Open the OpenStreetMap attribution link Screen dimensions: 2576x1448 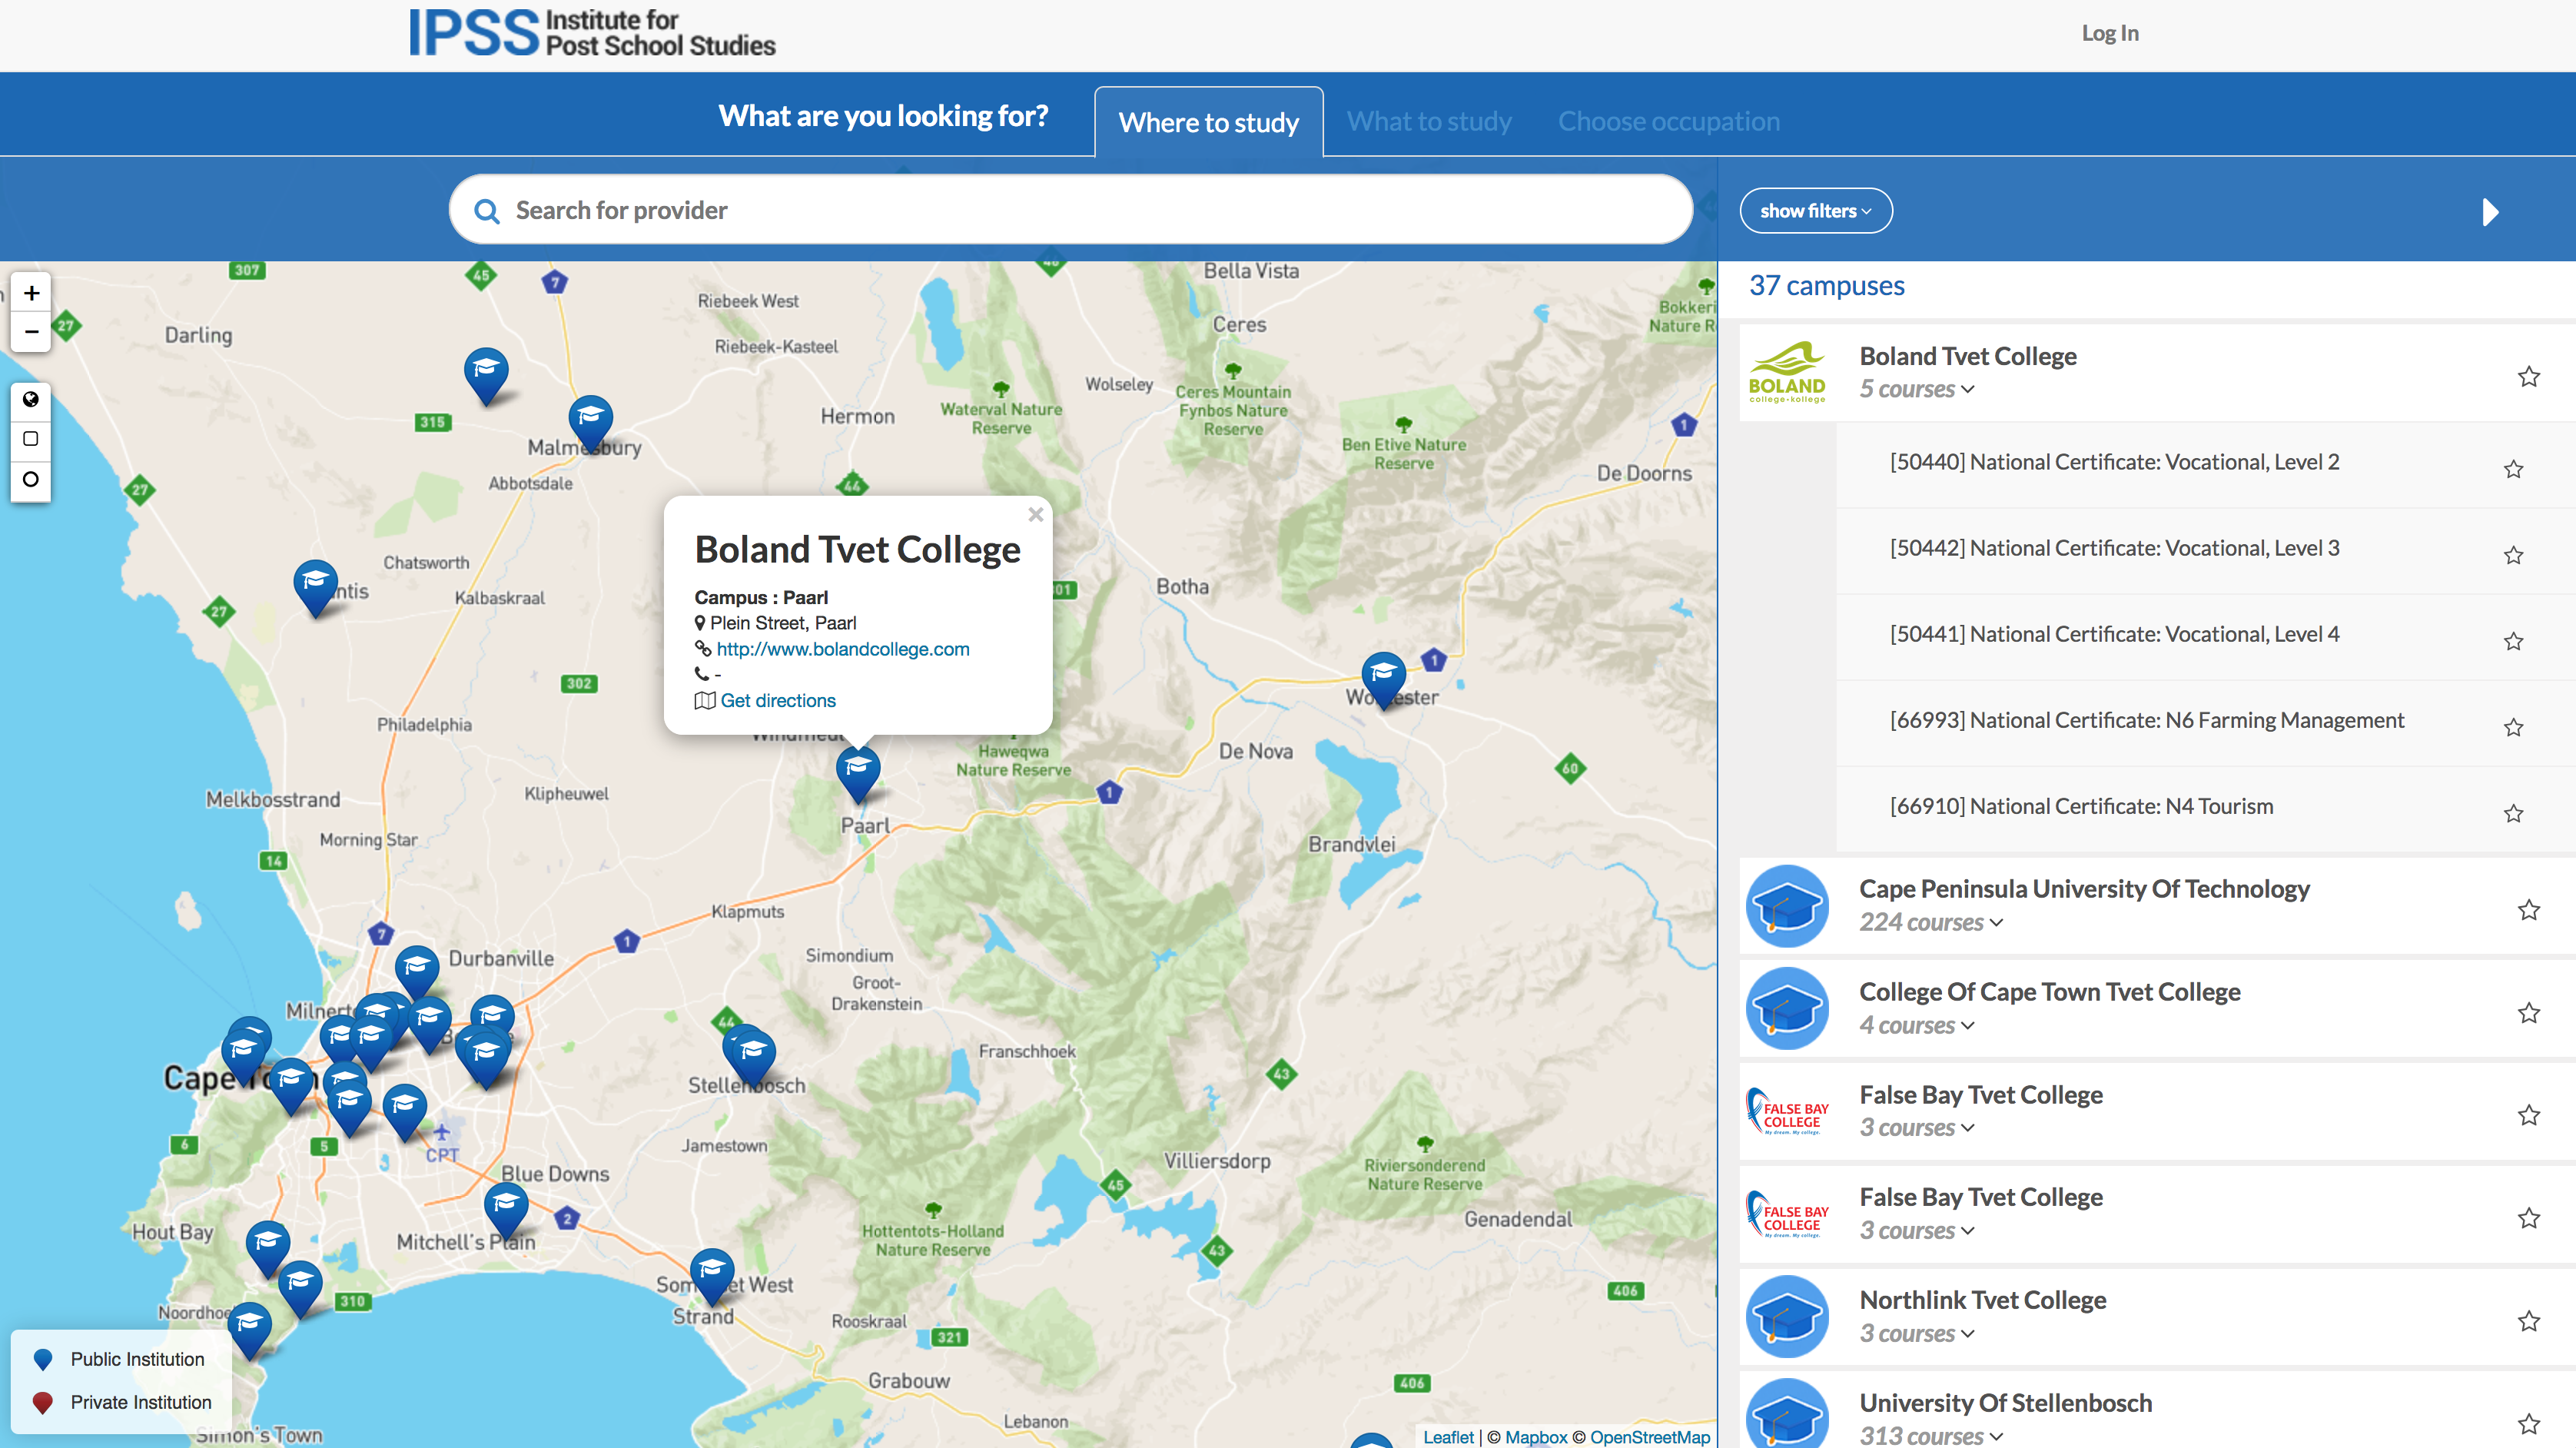tap(1650, 1437)
